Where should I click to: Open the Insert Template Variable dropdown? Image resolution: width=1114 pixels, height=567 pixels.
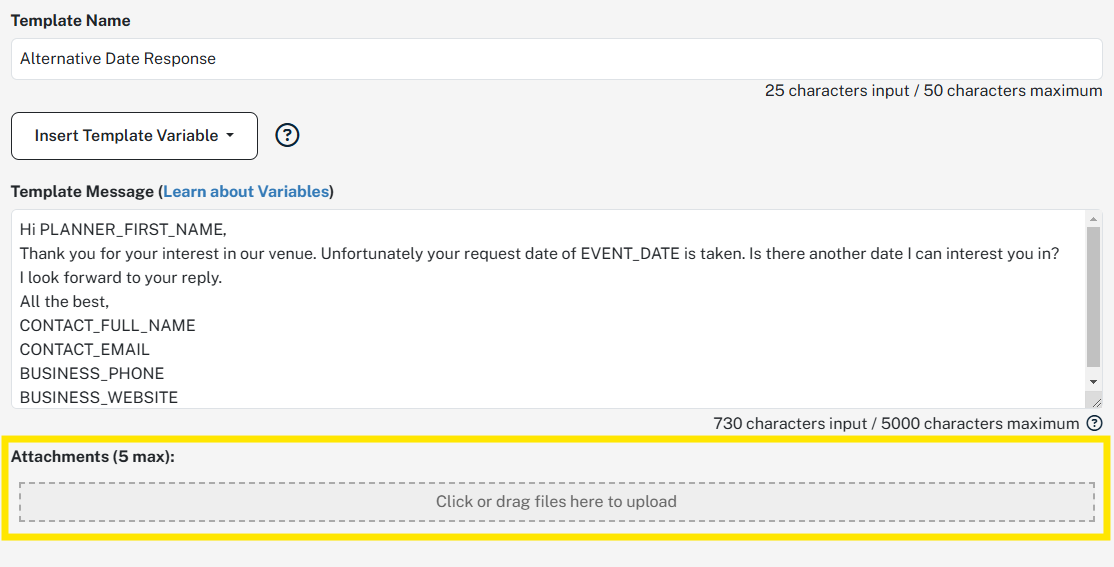point(134,136)
